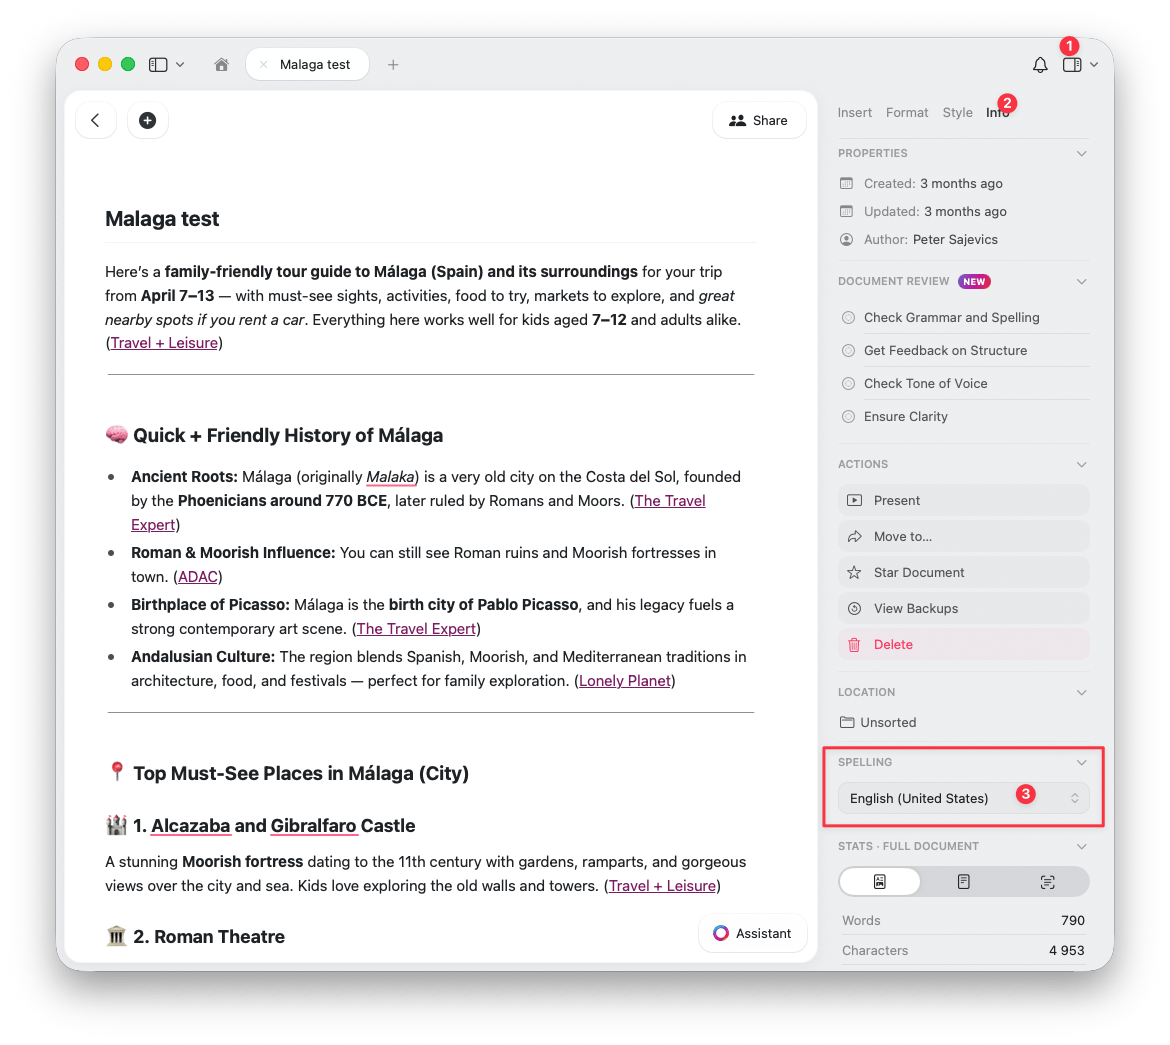
Task: Click Star Document
Action: 963,572
